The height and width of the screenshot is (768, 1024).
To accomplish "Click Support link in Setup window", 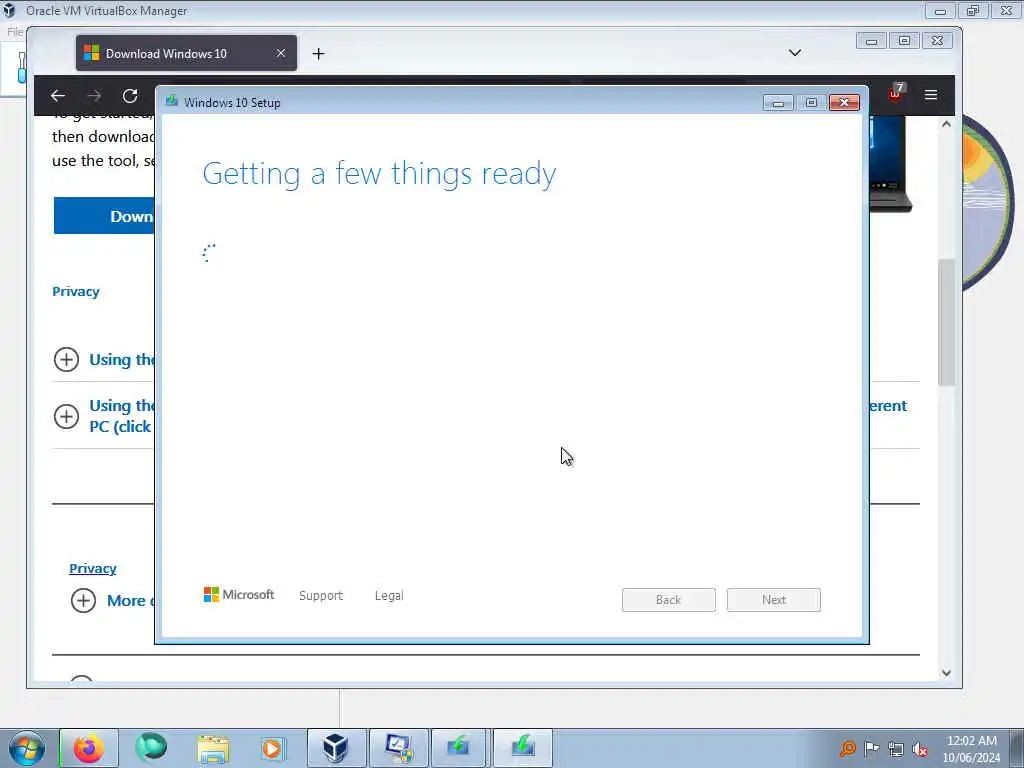I will tap(321, 596).
